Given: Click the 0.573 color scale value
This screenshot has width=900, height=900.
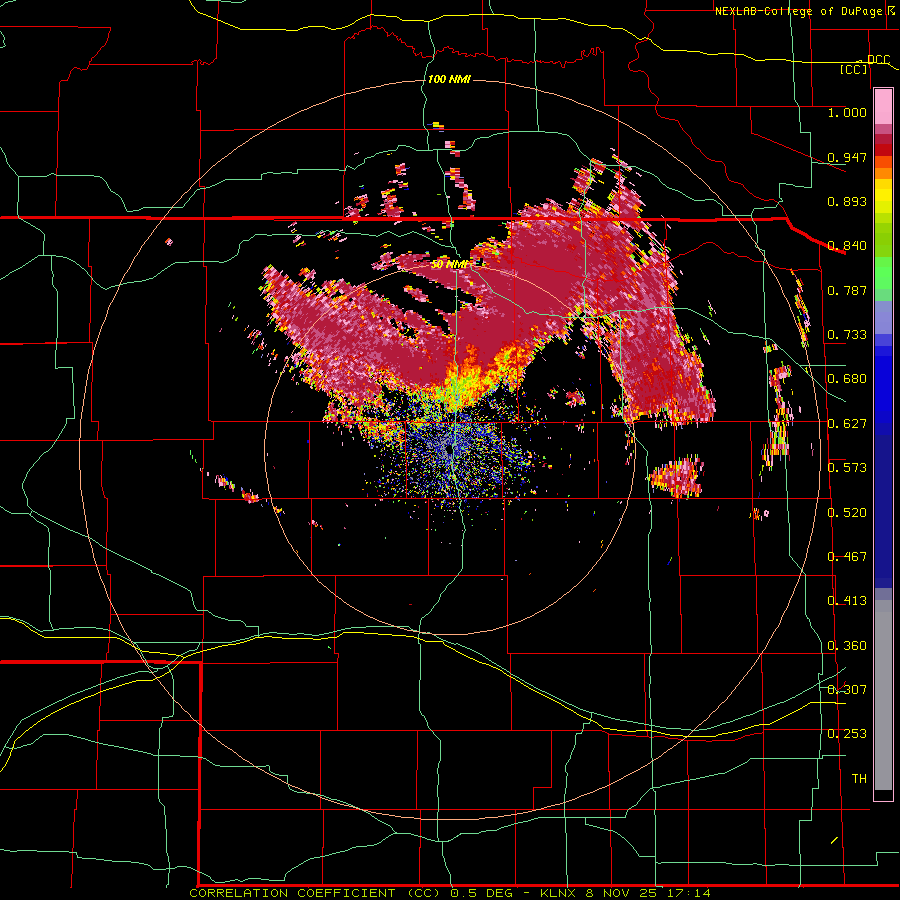Looking at the screenshot, I should (847, 468).
